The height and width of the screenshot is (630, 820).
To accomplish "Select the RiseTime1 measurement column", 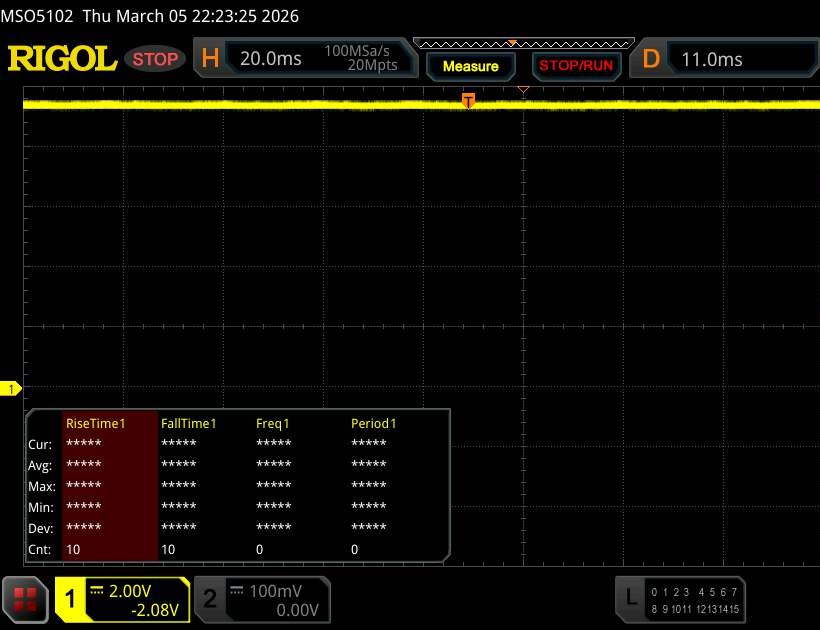I will 96,423.
